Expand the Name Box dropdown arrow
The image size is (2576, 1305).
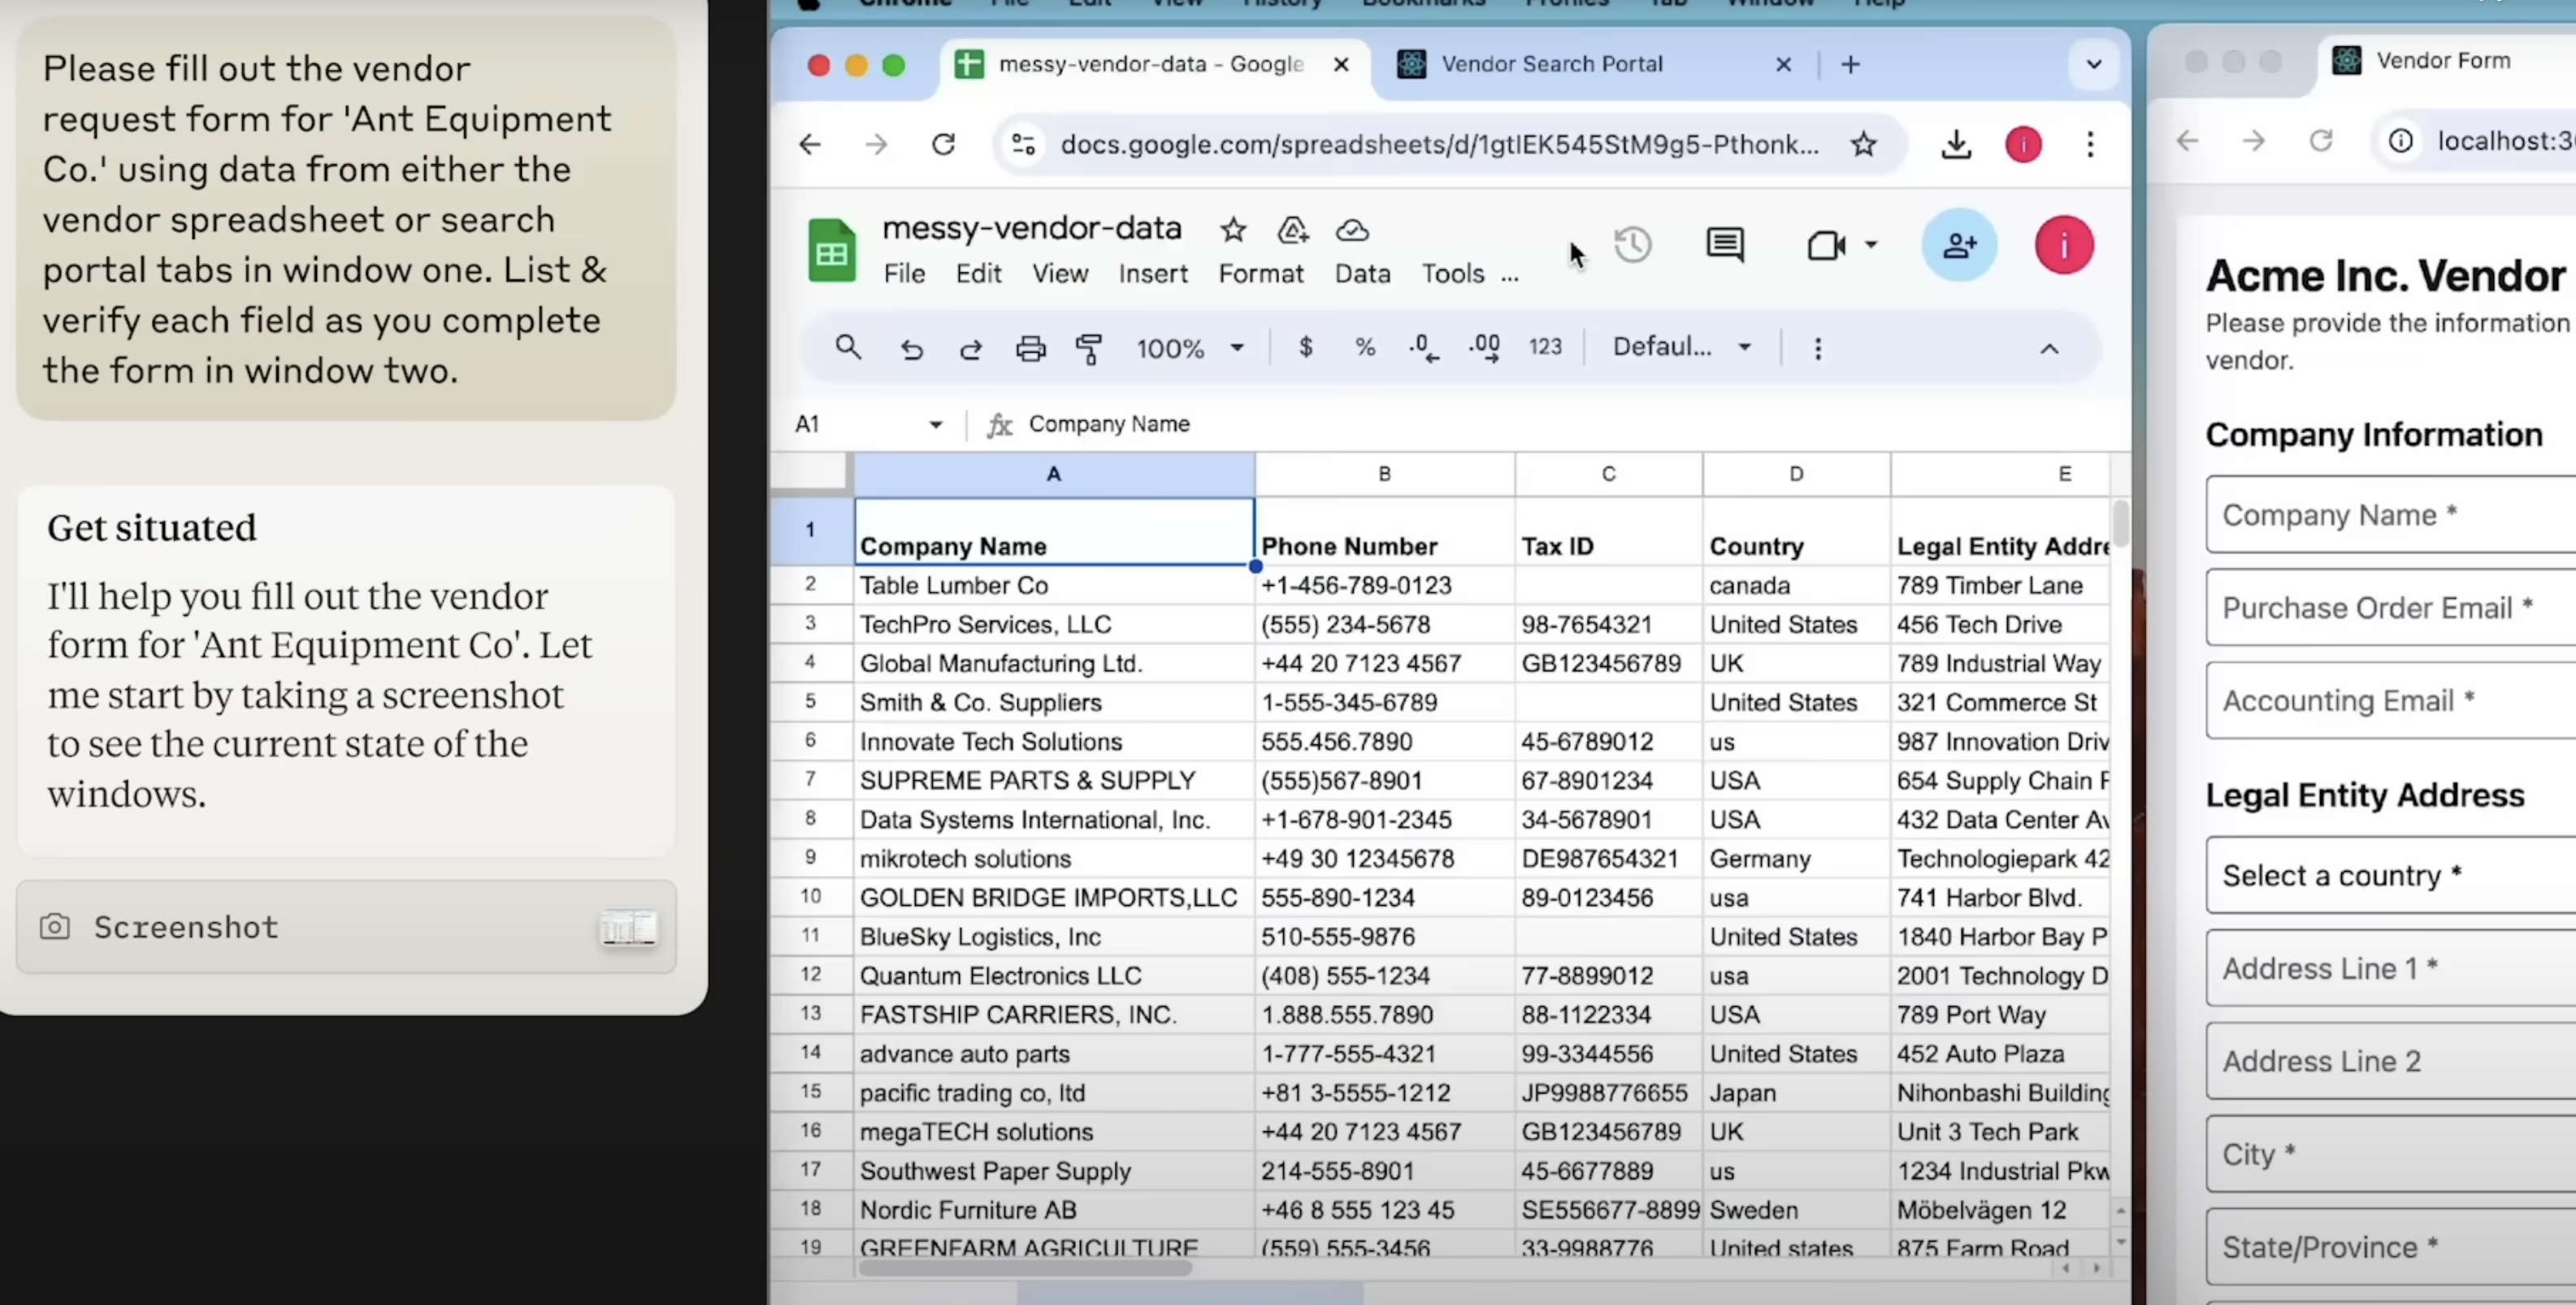pyautogui.click(x=935, y=424)
